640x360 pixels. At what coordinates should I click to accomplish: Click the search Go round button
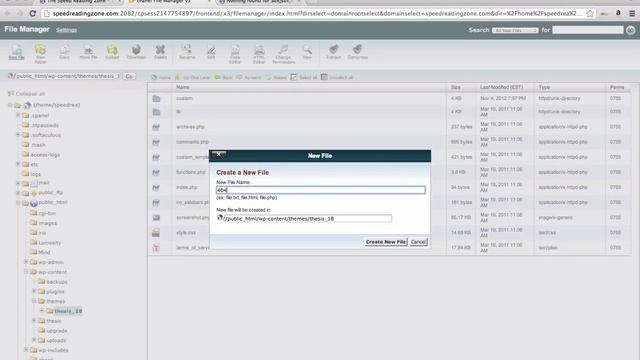(630, 30)
